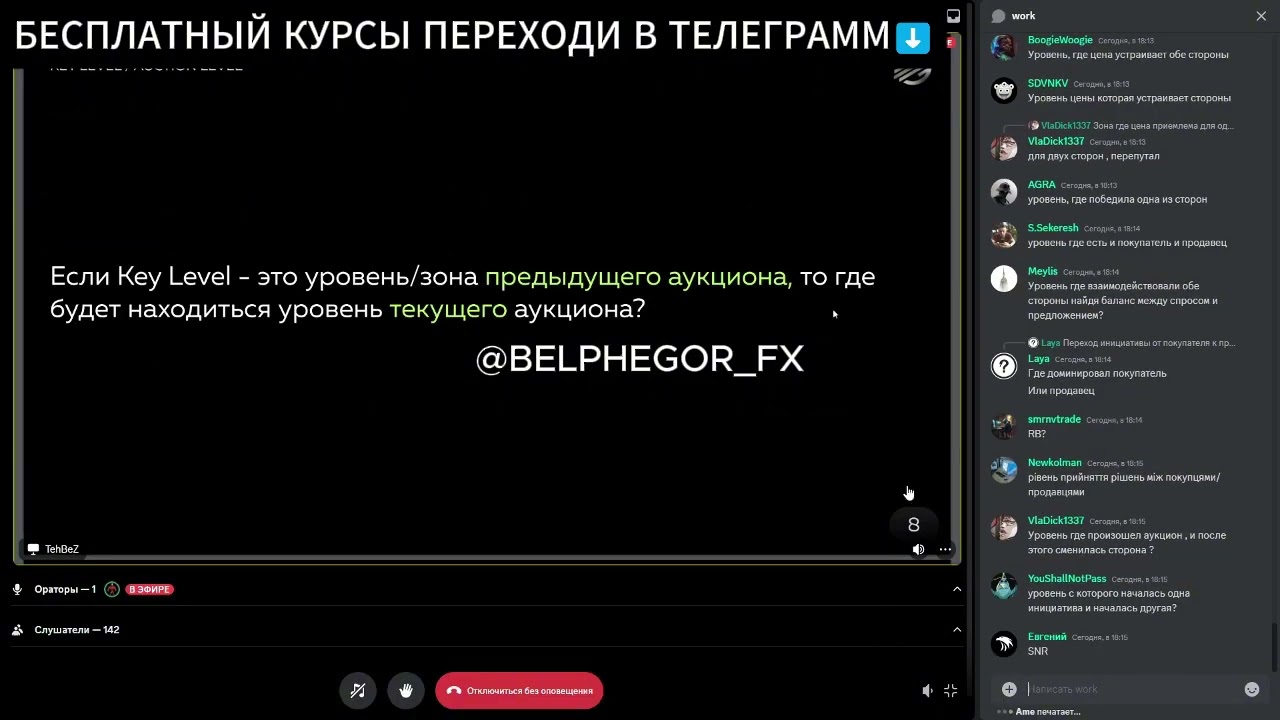Viewport: 1280px width, 720px height.
Task: Click the 'Ораторы — 1' header label
Action: pyautogui.click(x=65, y=589)
